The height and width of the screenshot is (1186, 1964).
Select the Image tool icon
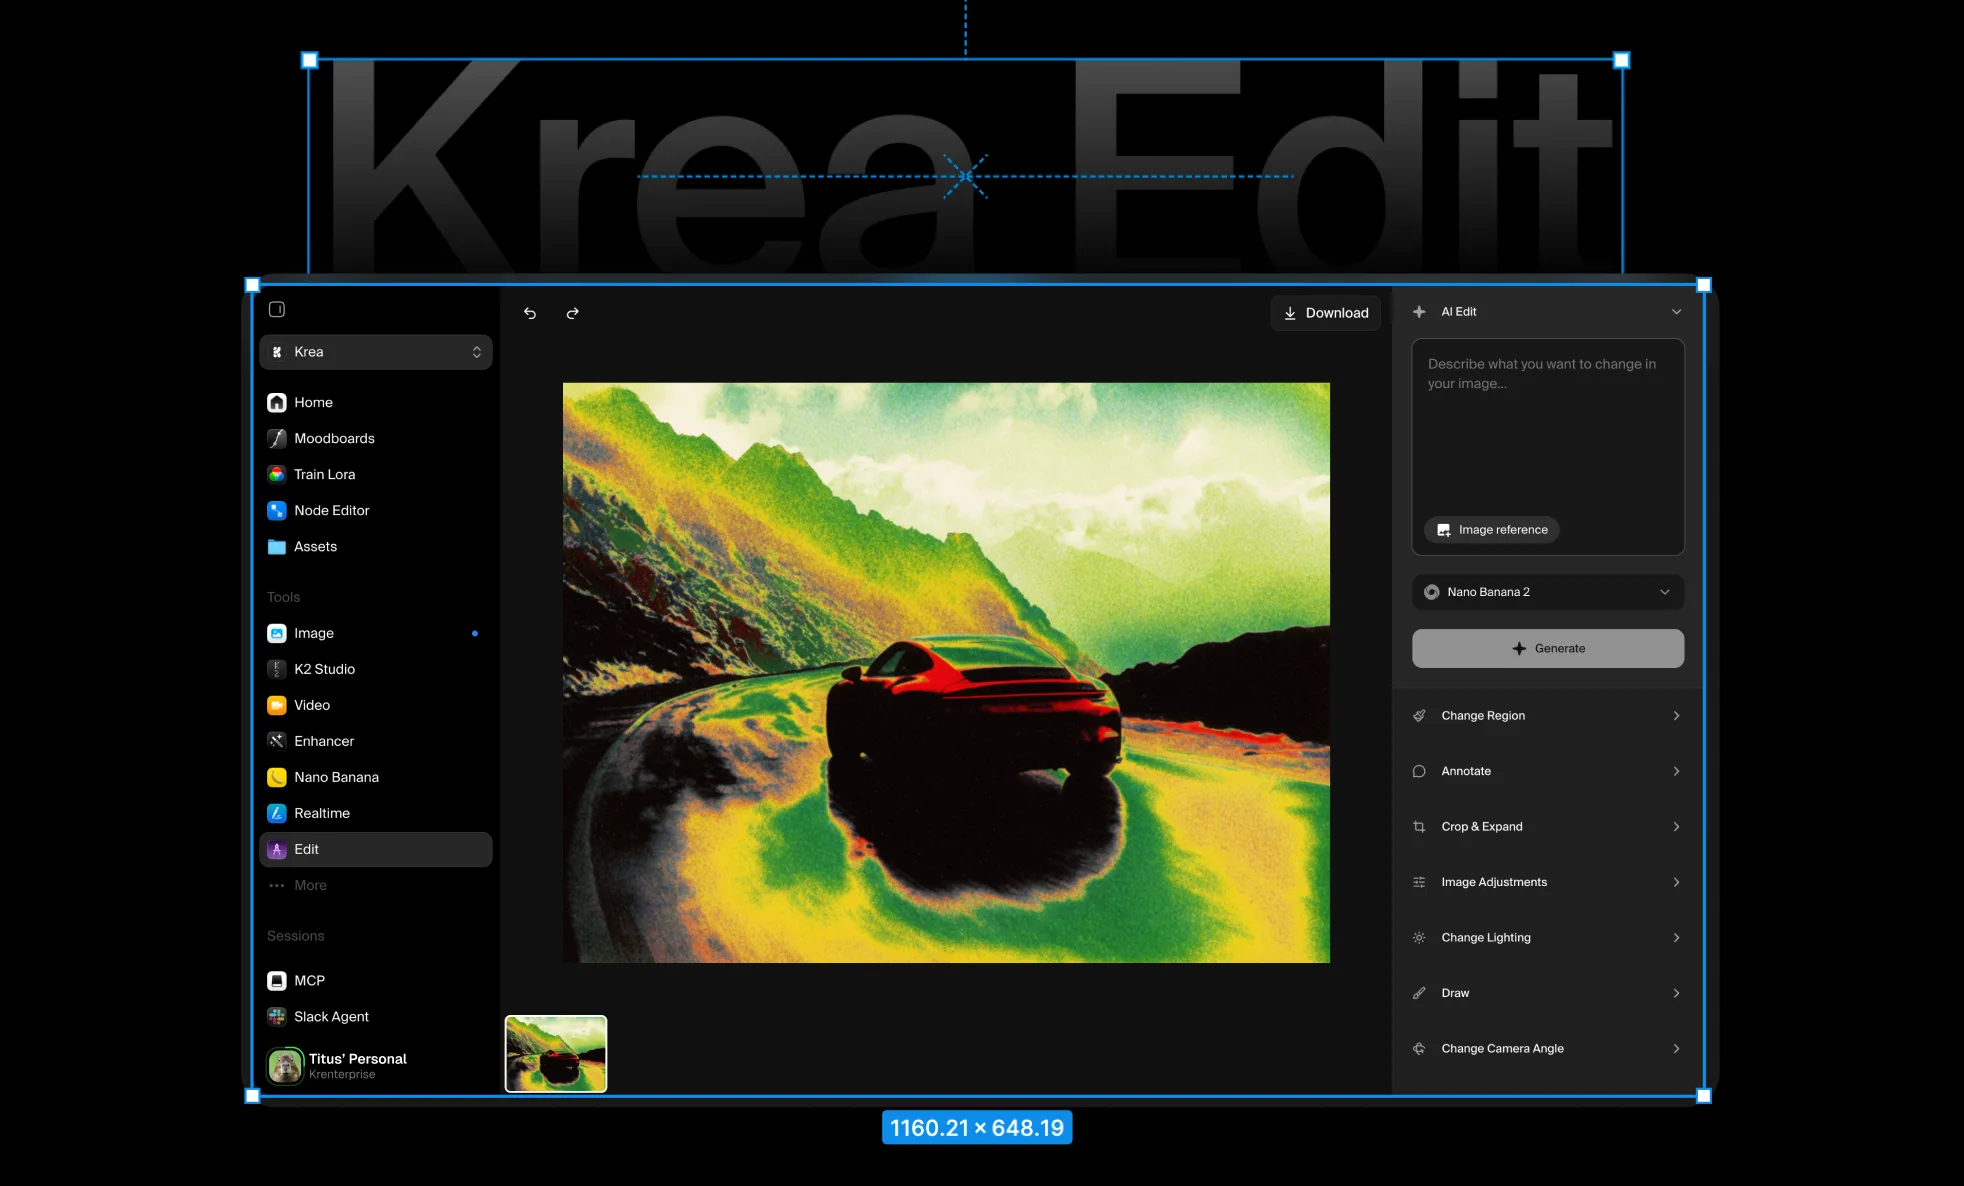point(277,633)
